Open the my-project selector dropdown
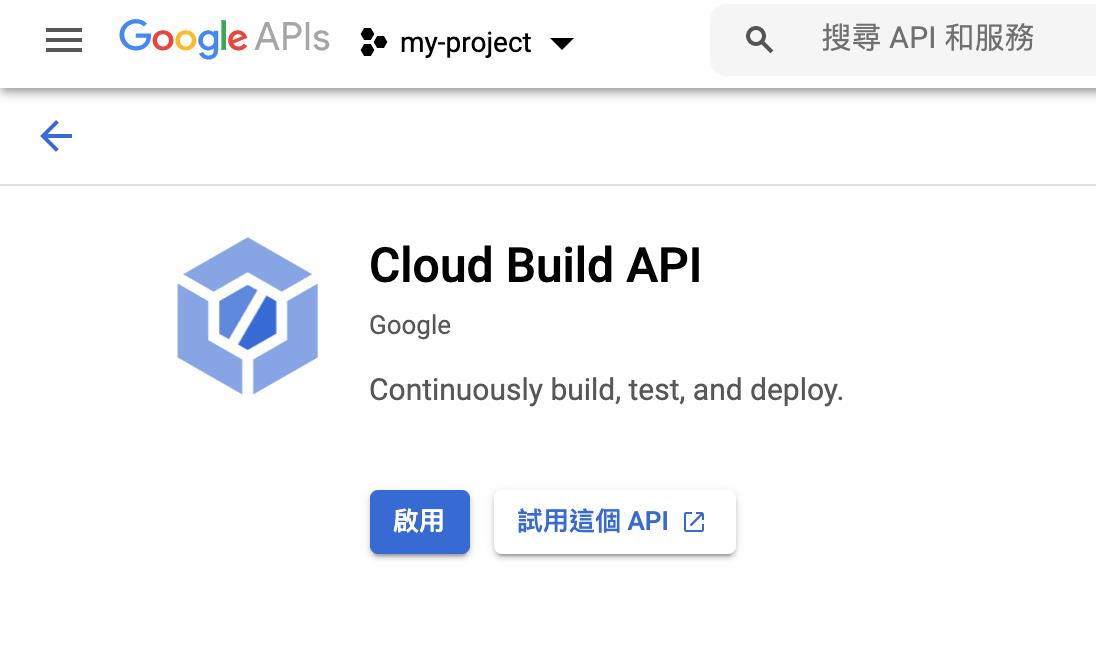1096x668 pixels. point(467,43)
